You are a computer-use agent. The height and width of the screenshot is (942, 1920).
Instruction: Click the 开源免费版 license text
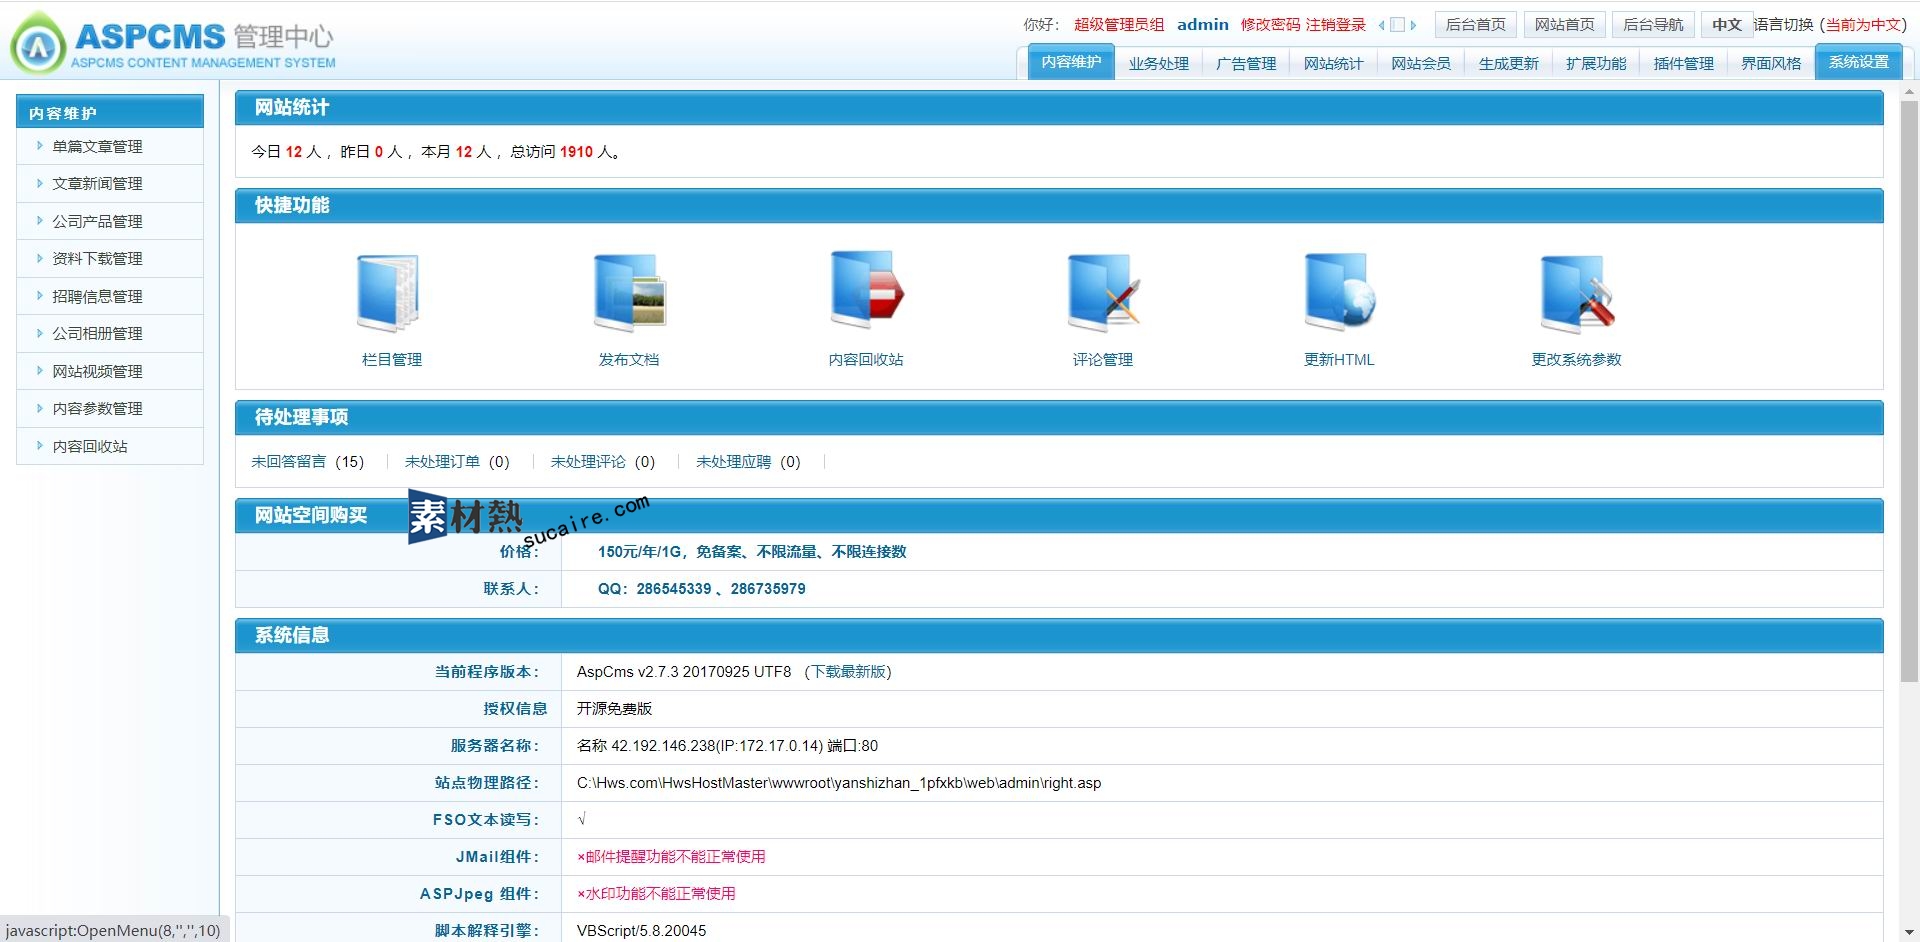pos(614,708)
